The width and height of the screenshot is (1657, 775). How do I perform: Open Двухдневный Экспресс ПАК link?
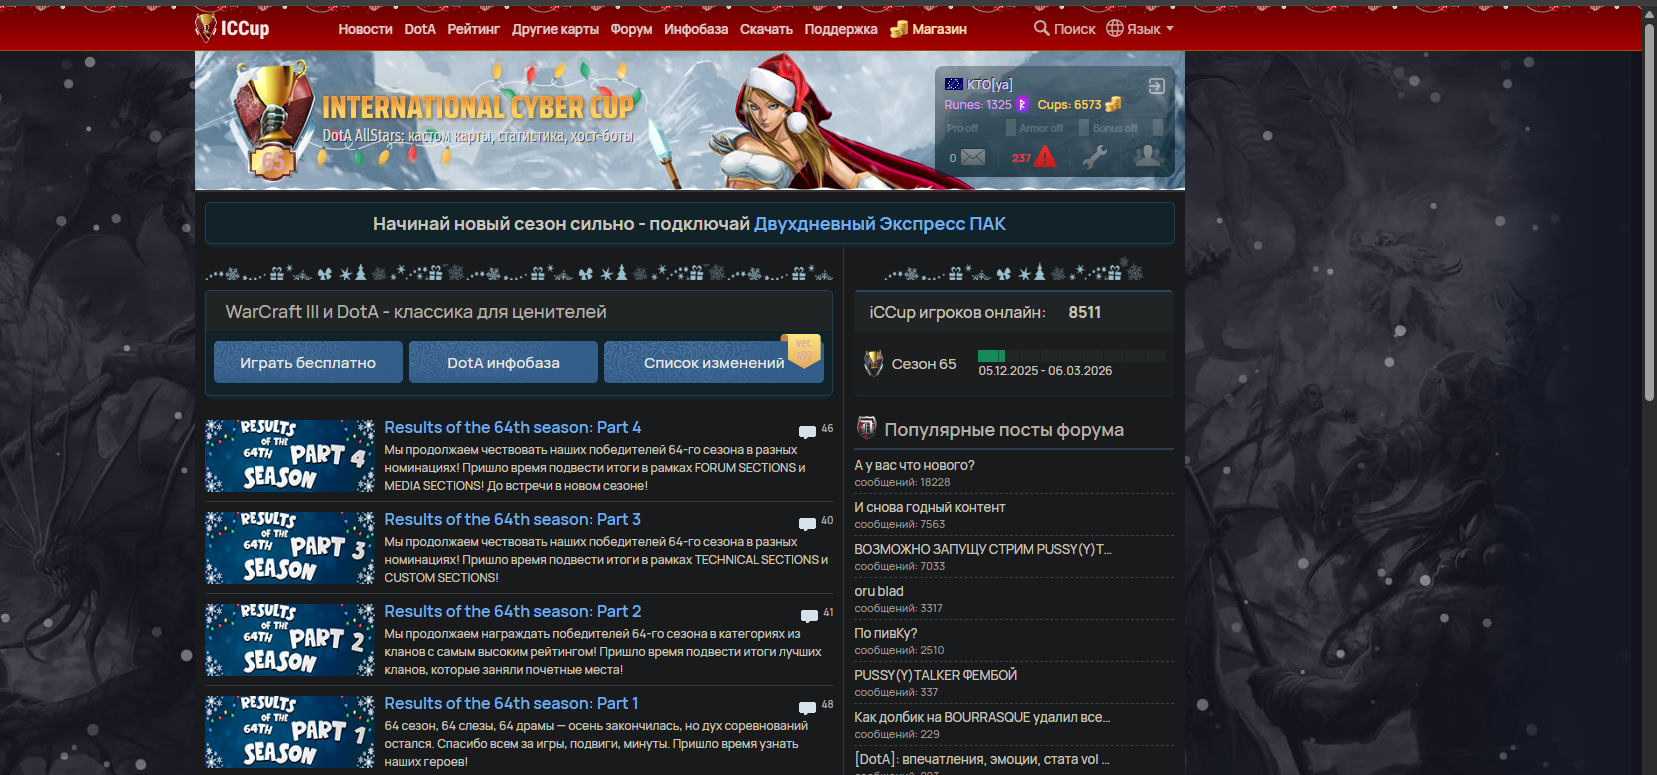tap(880, 224)
